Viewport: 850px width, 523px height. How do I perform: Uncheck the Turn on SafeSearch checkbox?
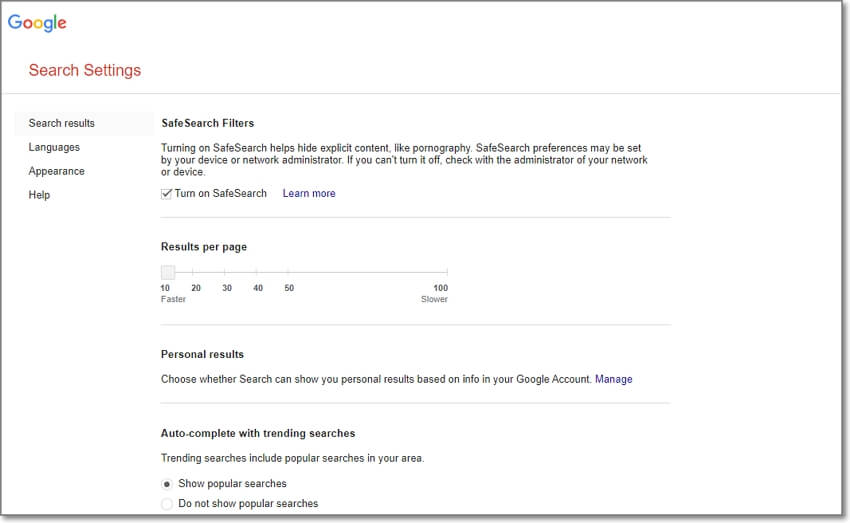pyautogui.click(x=167, y=193)
